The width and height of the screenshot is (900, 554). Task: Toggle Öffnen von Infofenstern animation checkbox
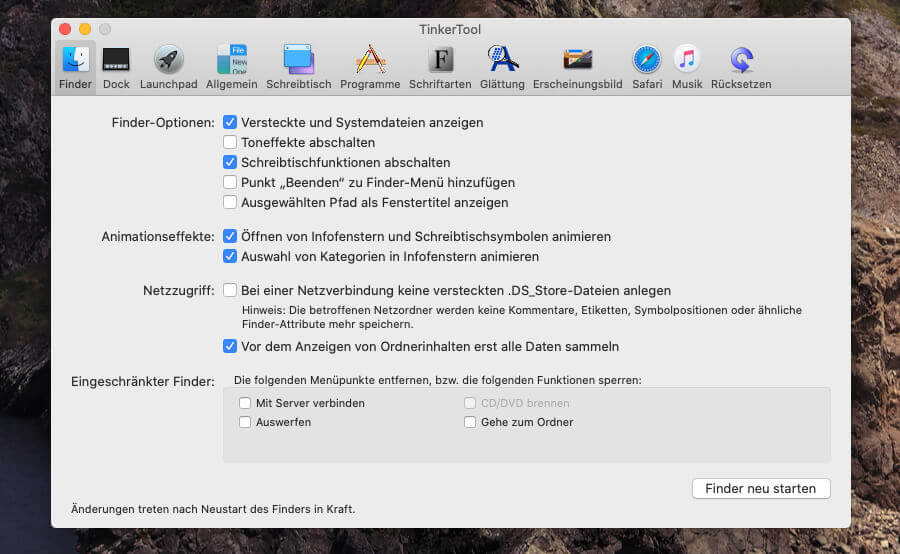230,236
